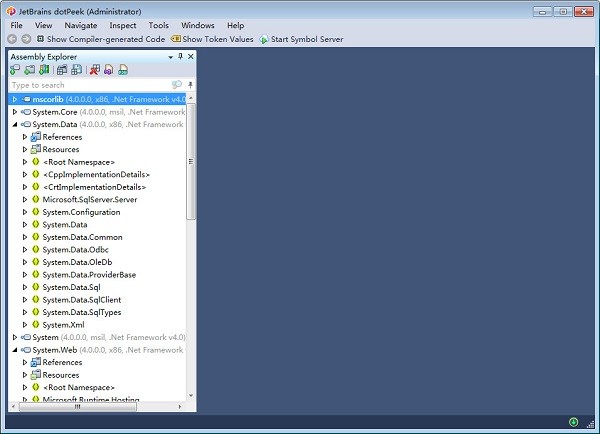This screenshot has width=600, height=434.
Task: Select System.Data.ProviderBase namespace
Action: coord(89,274)
